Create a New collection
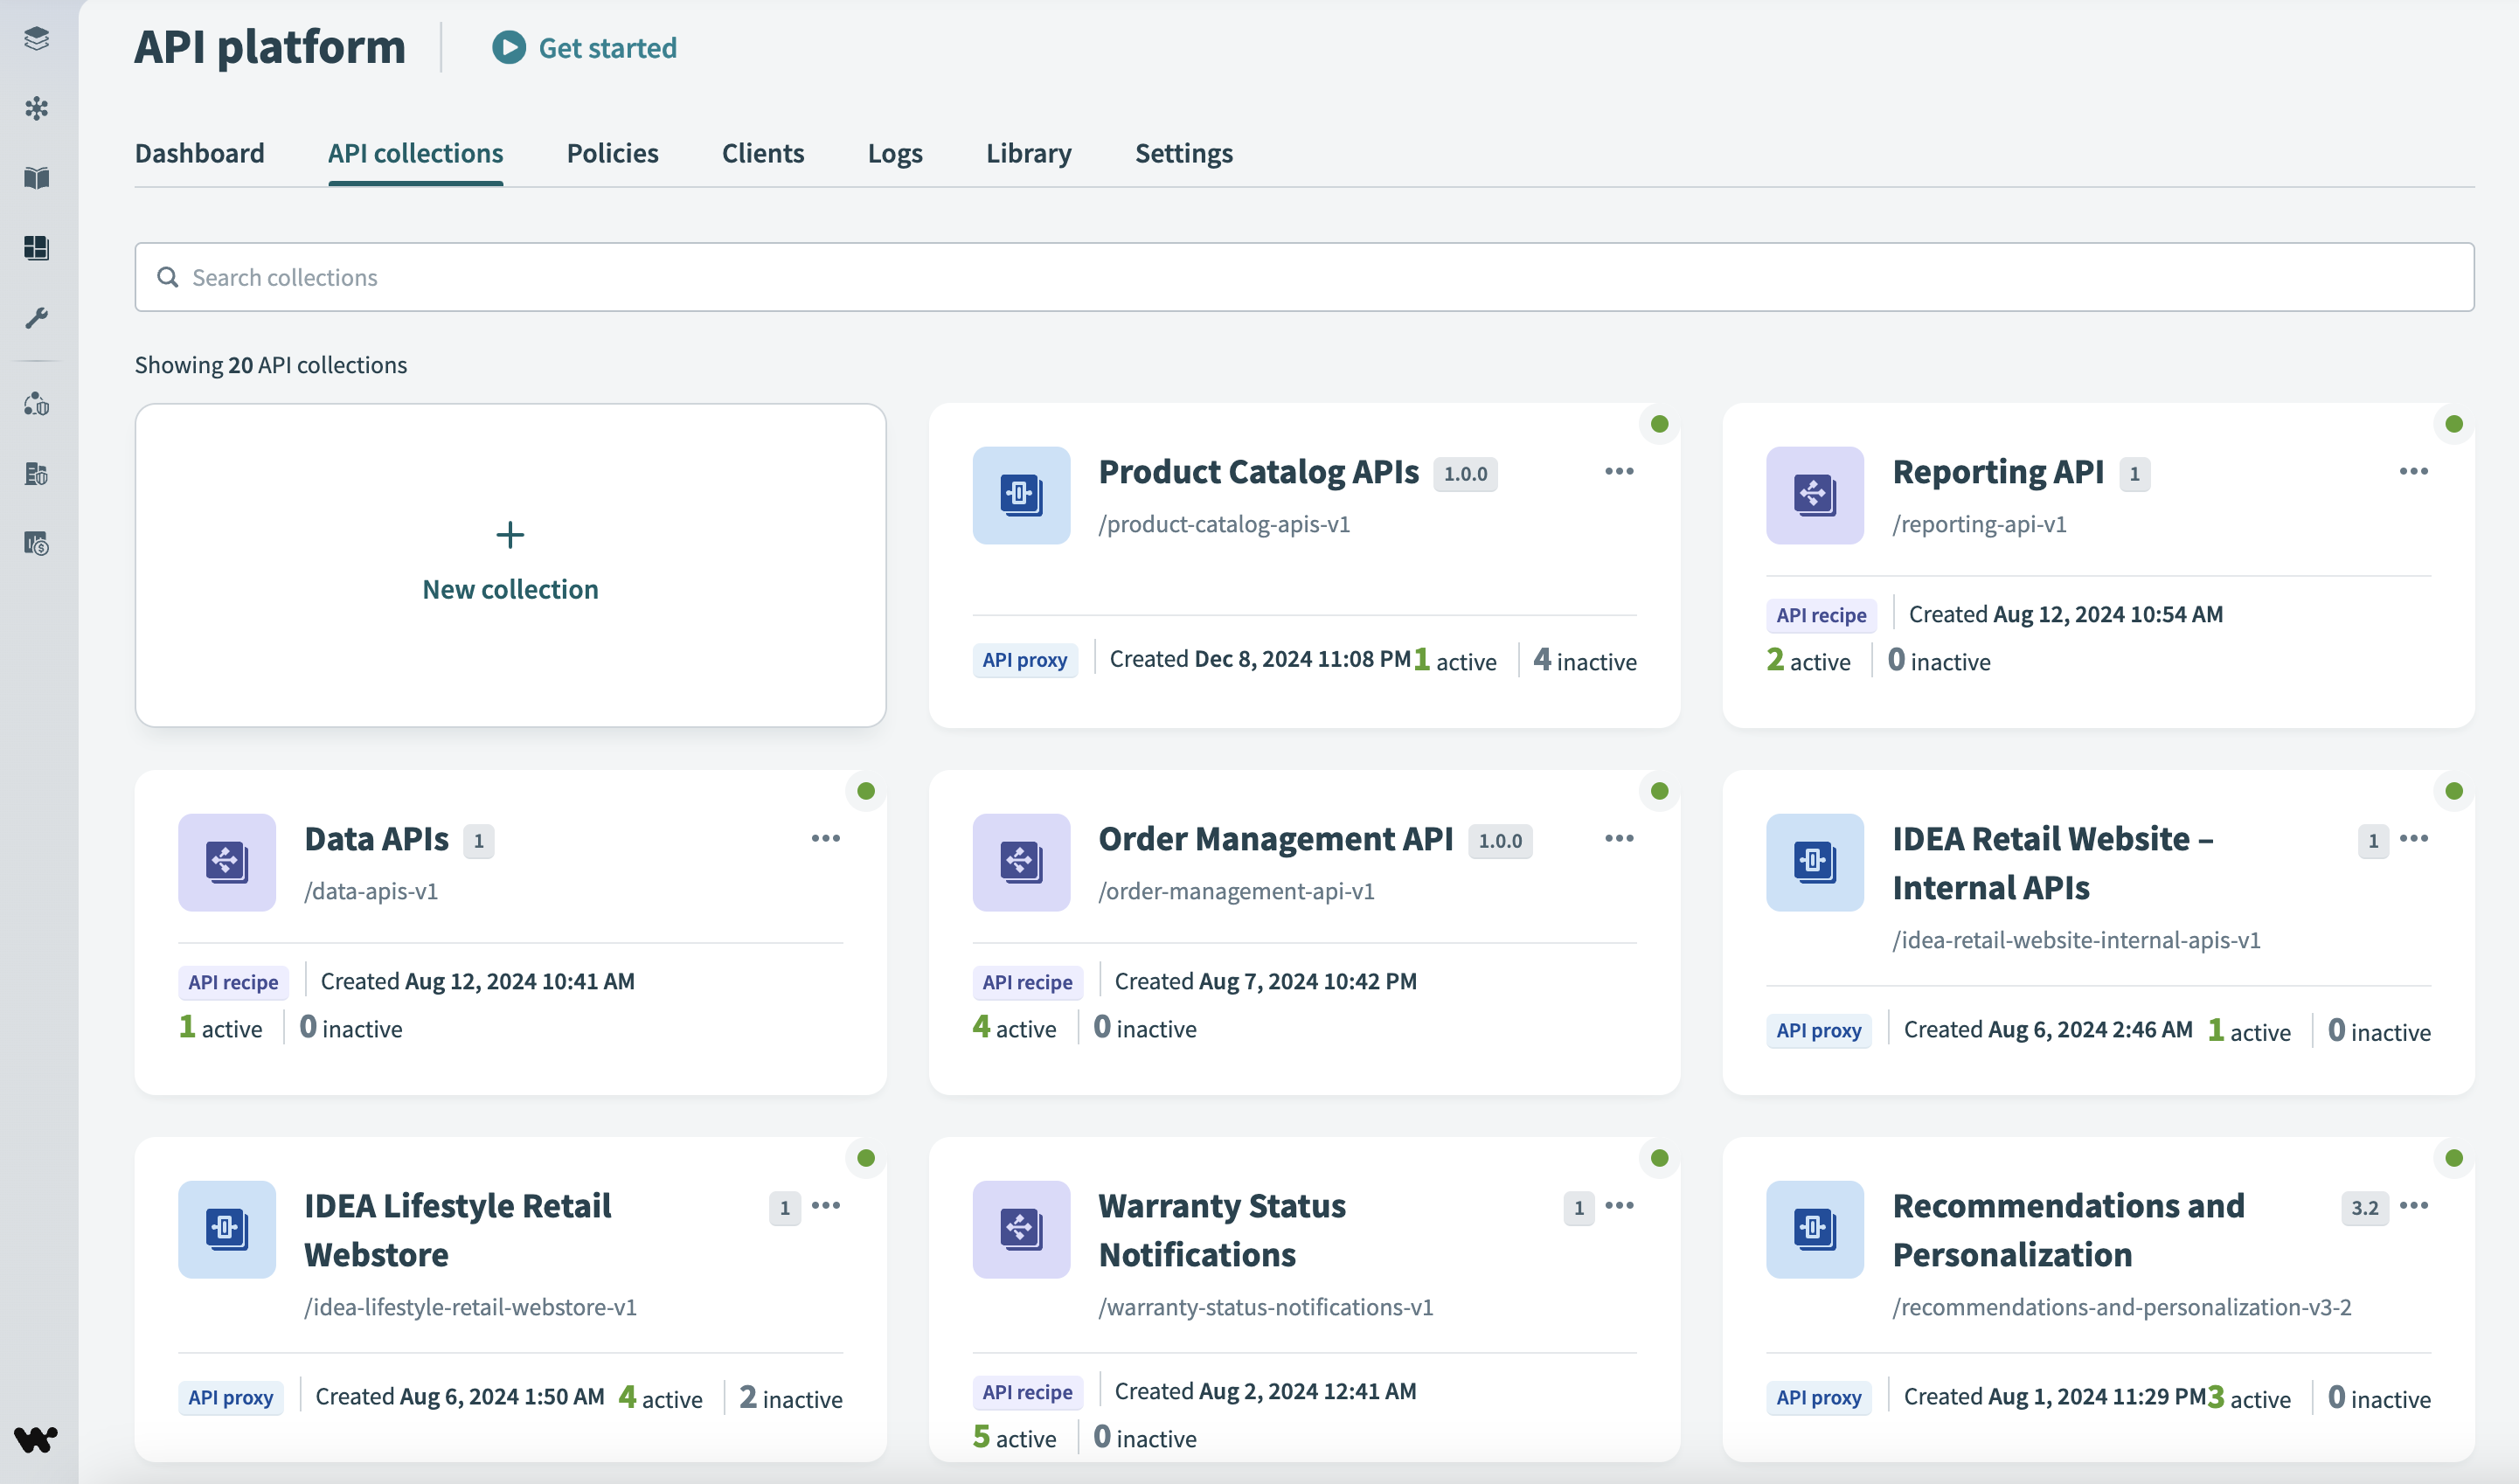The image size is (2519, 1484). point(510,562)
